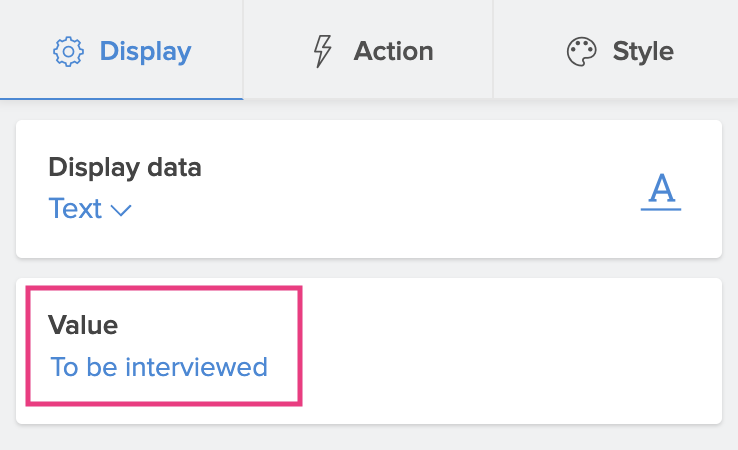738x450 pixels.
Task: Open text formatting with underlined A icon
Action: point(660,190)
